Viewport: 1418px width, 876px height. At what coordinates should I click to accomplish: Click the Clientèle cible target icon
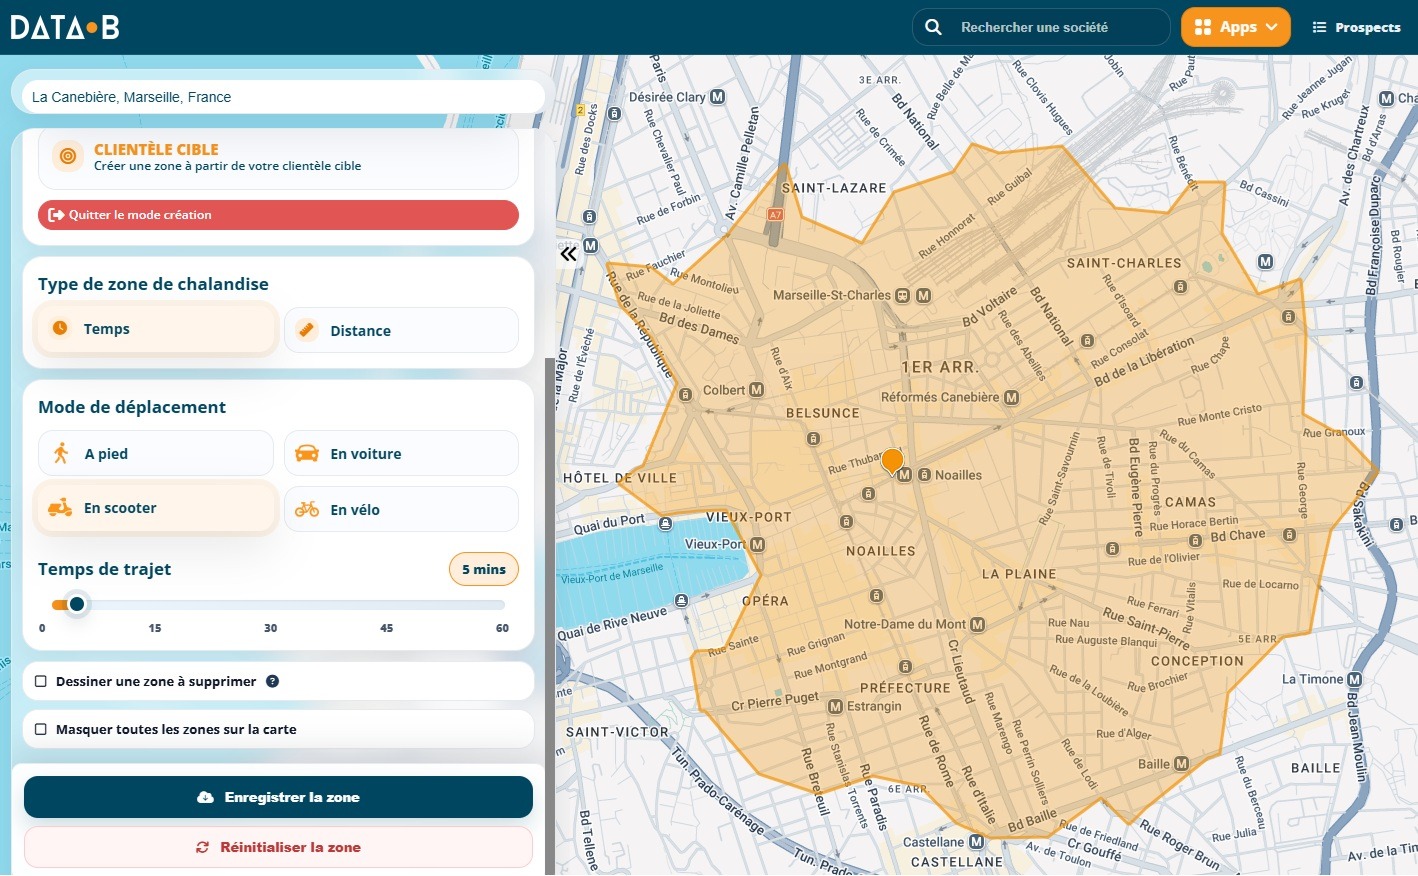(68, 156)
